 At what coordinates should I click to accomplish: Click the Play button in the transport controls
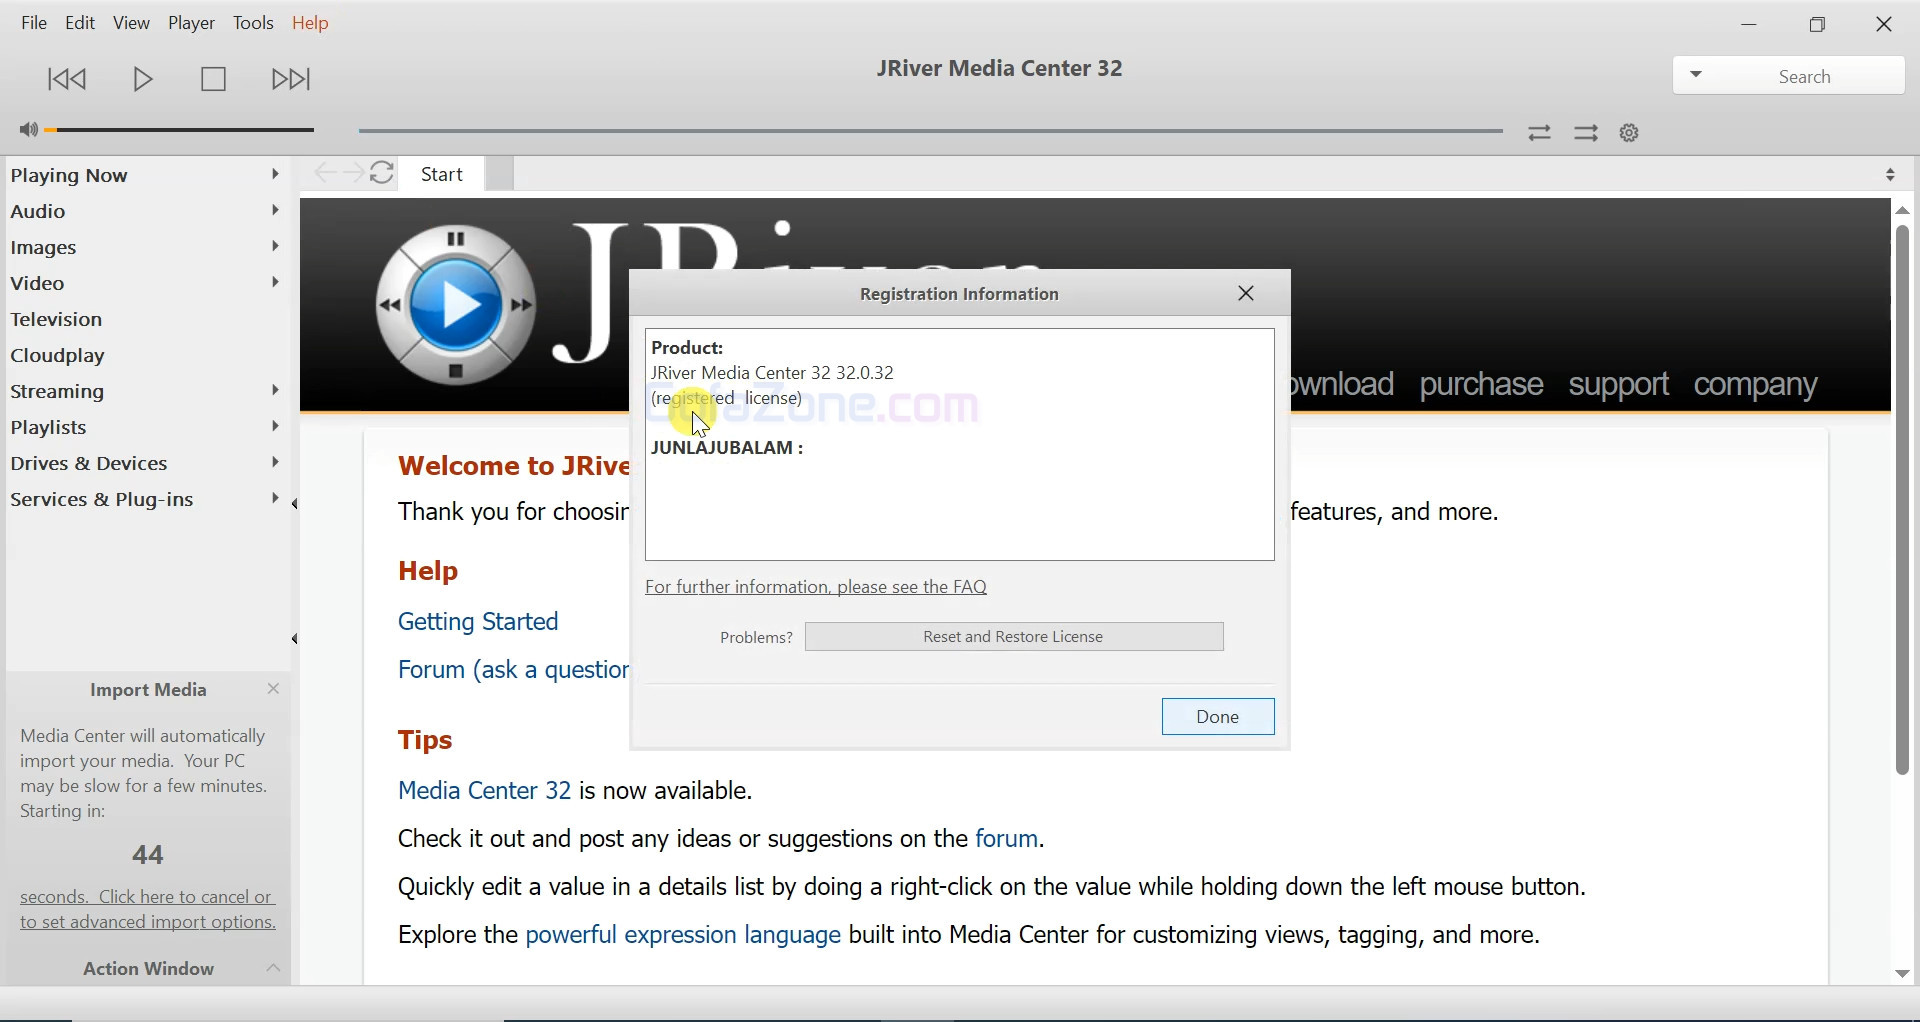(x=143, y=80)
